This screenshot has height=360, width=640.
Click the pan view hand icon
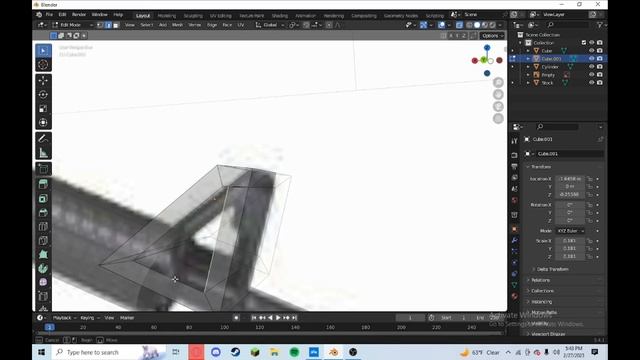(x=498, y=95)
